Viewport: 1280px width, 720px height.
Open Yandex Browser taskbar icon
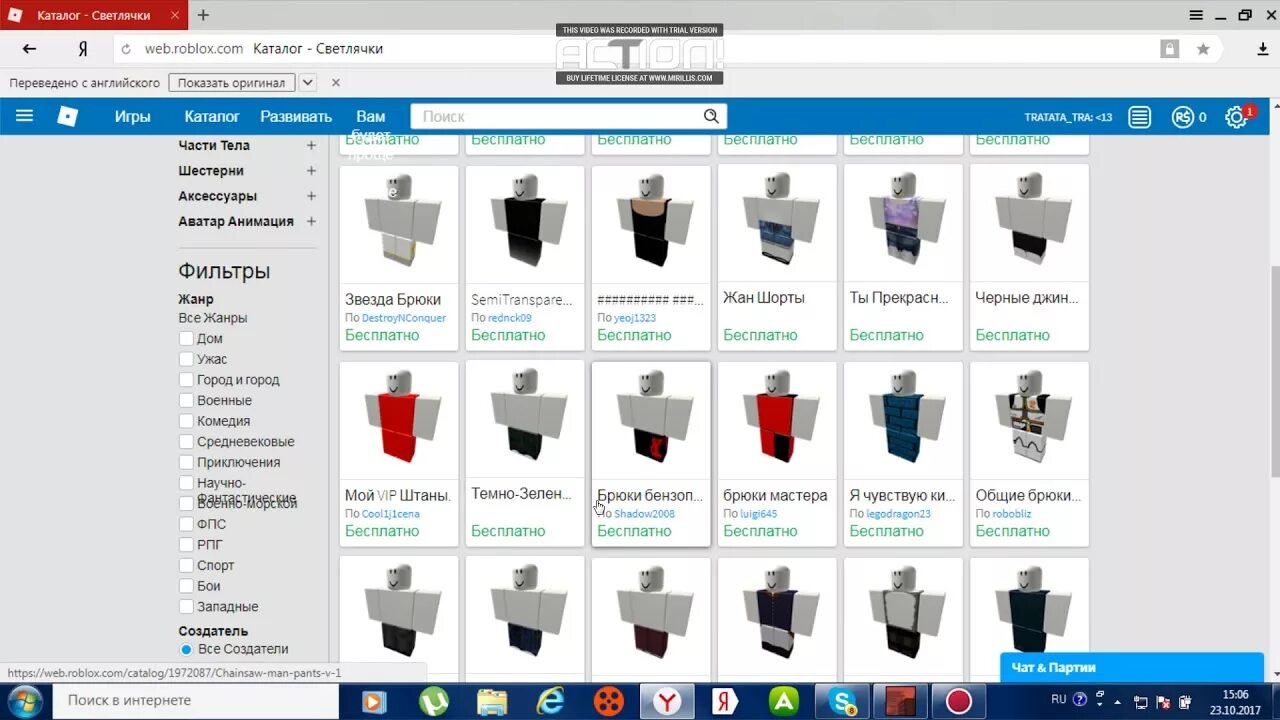click(x=667, y=701)
